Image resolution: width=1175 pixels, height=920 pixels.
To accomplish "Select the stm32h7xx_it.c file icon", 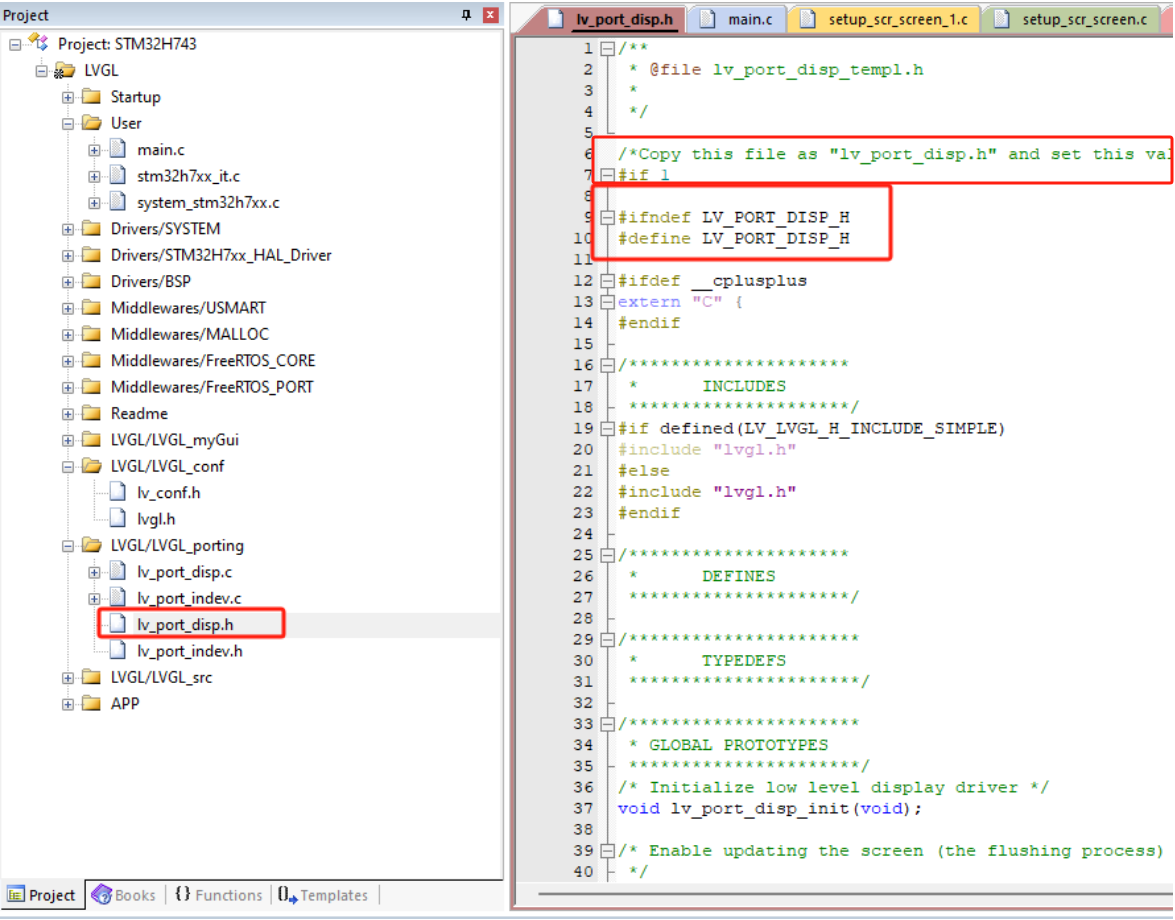I will (x=118, y=175).
